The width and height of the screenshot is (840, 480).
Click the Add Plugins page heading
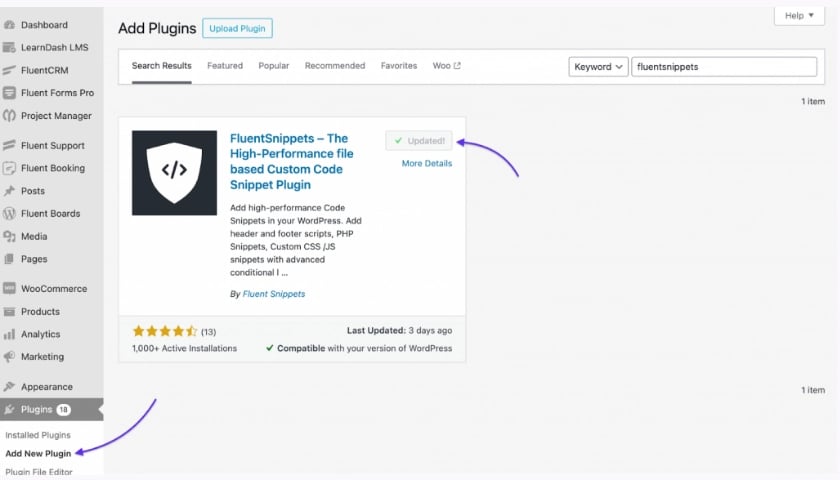[157, 28]
